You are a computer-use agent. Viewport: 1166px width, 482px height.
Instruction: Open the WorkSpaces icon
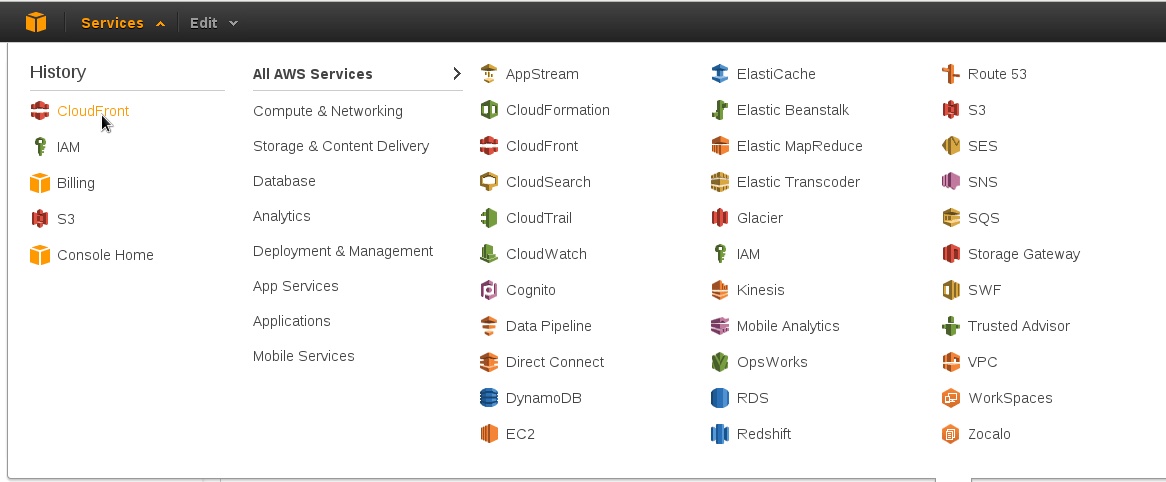click(x=950, y=398)
